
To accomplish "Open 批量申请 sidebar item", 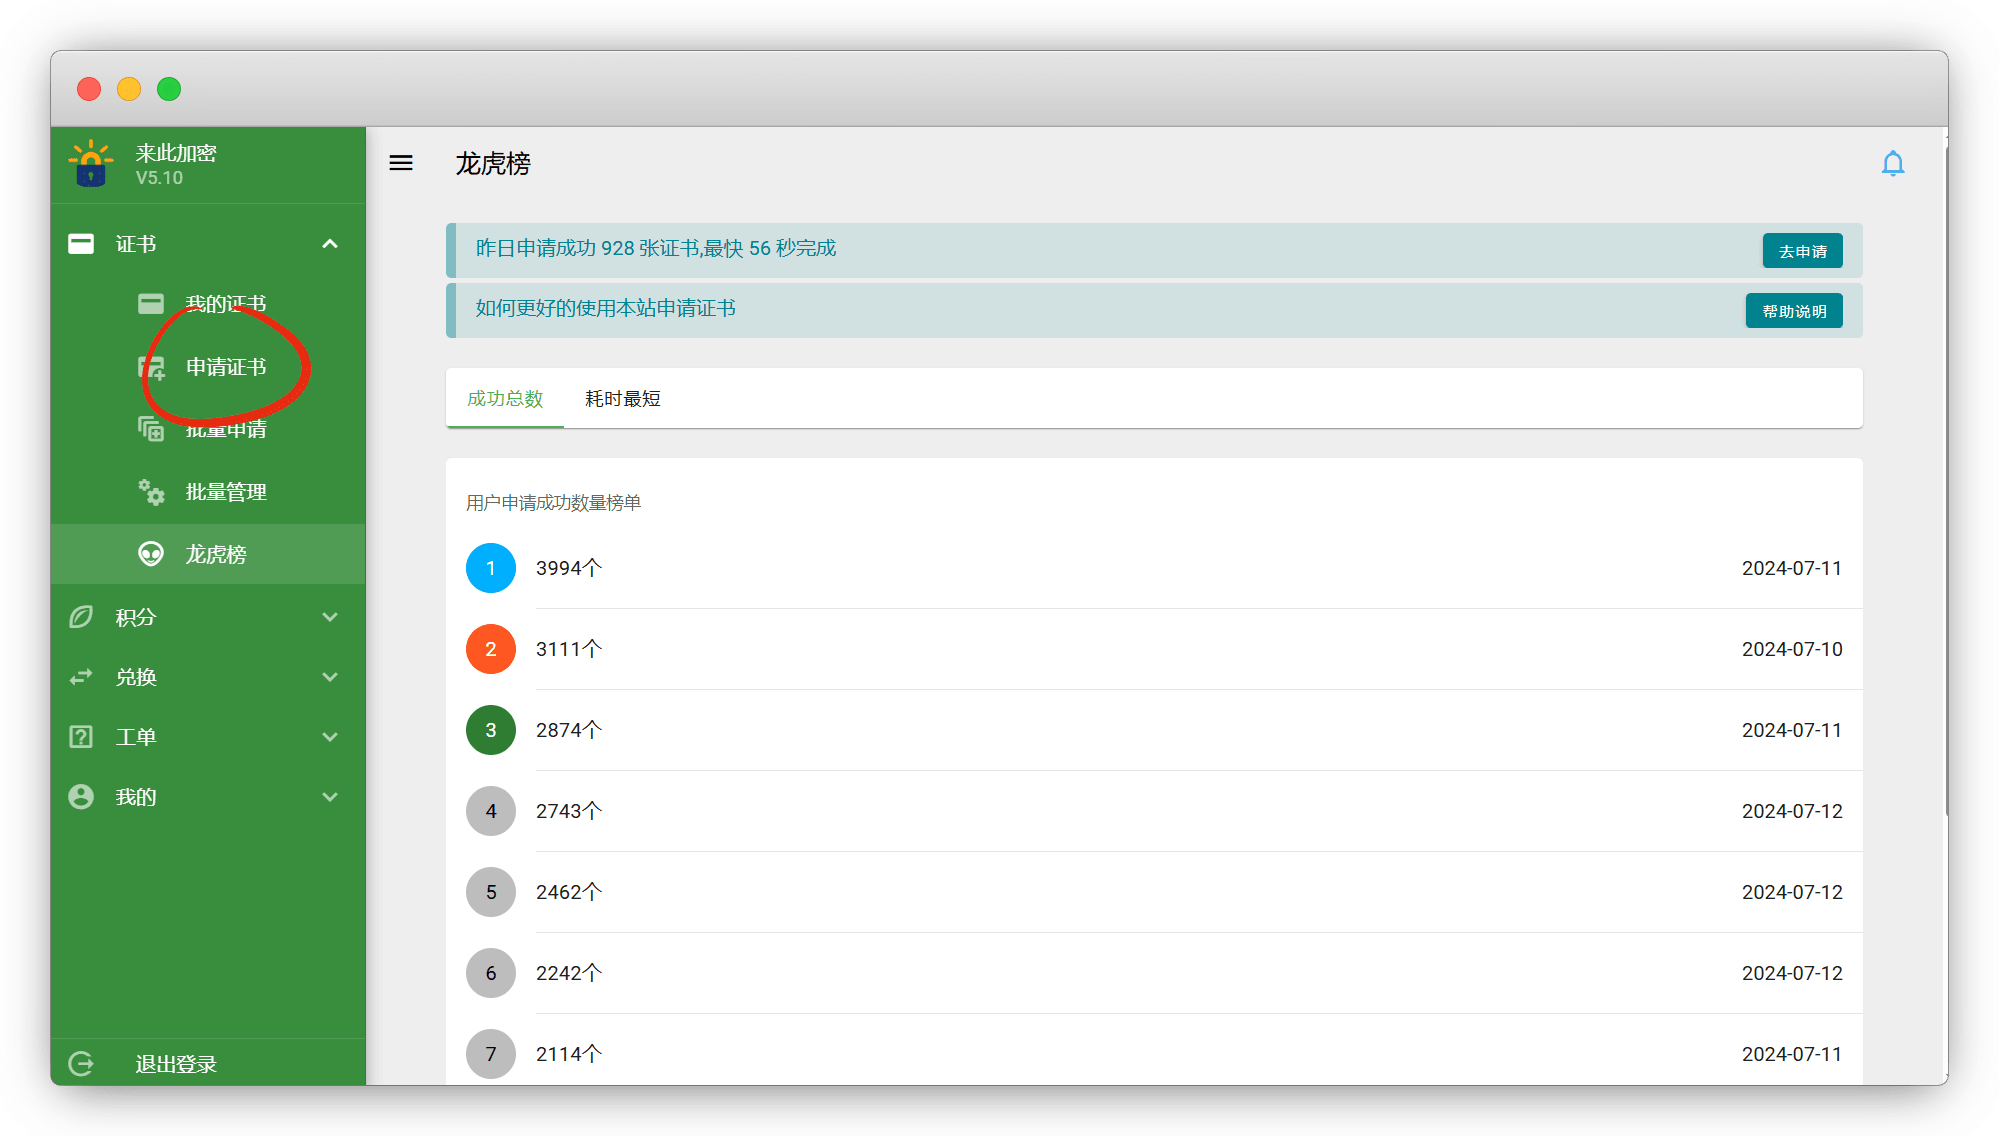I will coord(225,430).
